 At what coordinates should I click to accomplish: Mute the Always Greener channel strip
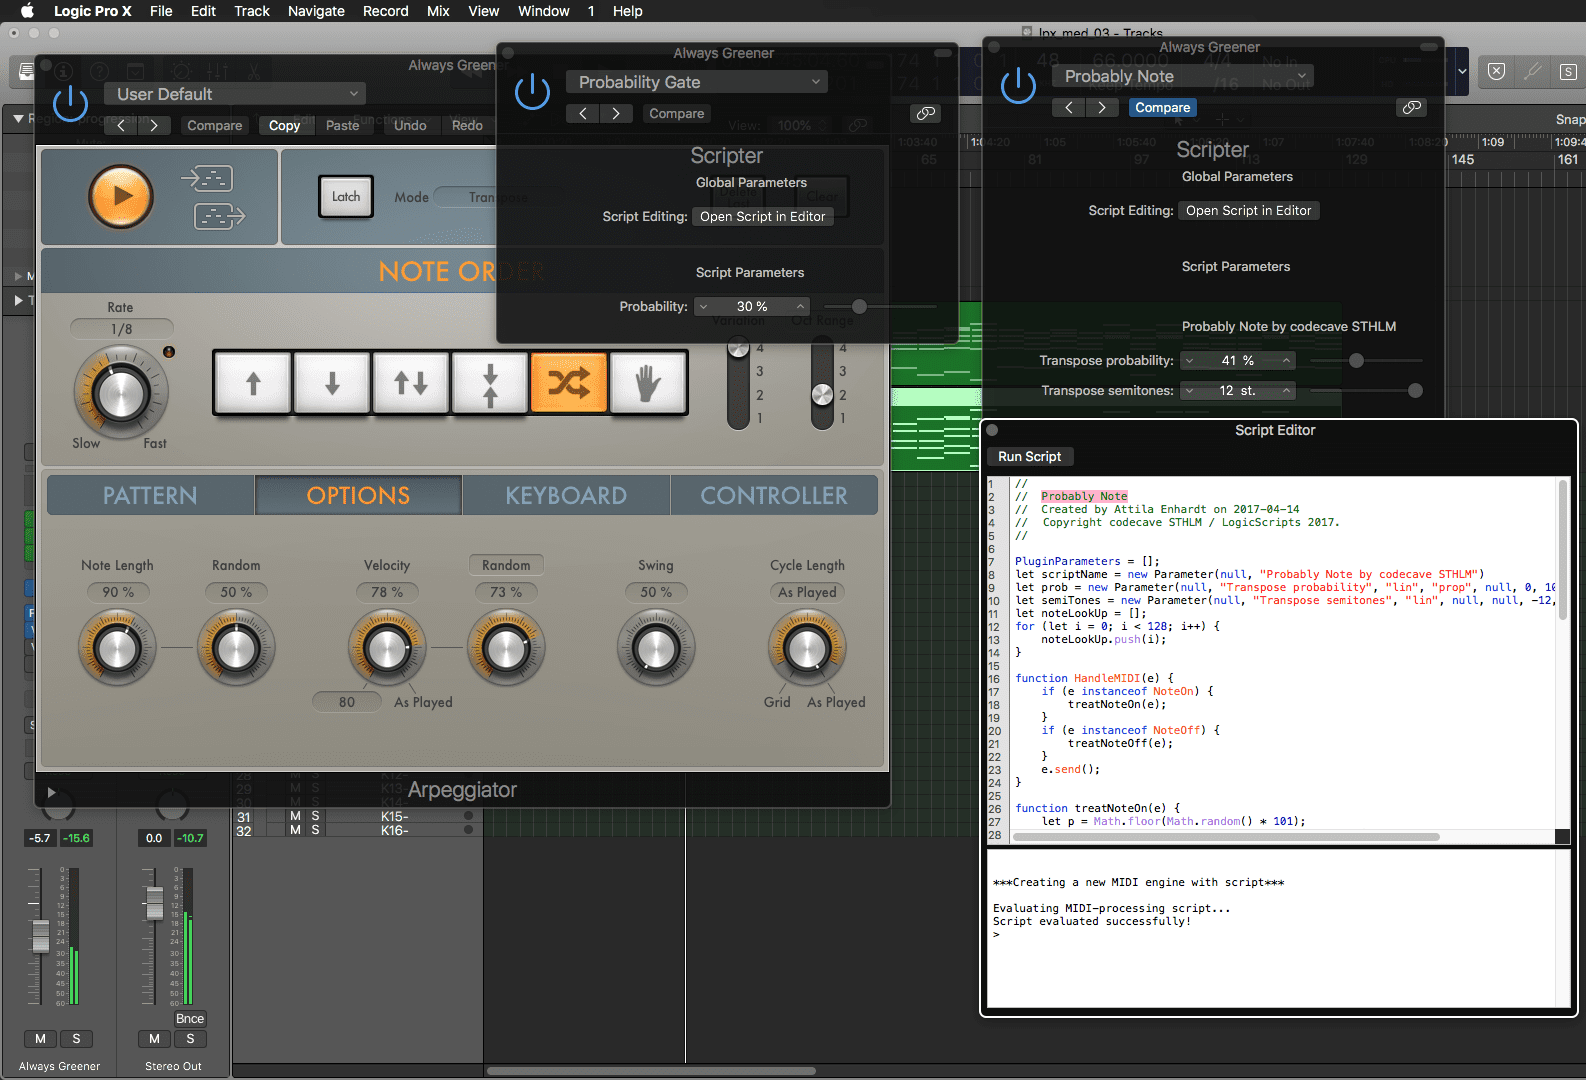coord(40,1039)
